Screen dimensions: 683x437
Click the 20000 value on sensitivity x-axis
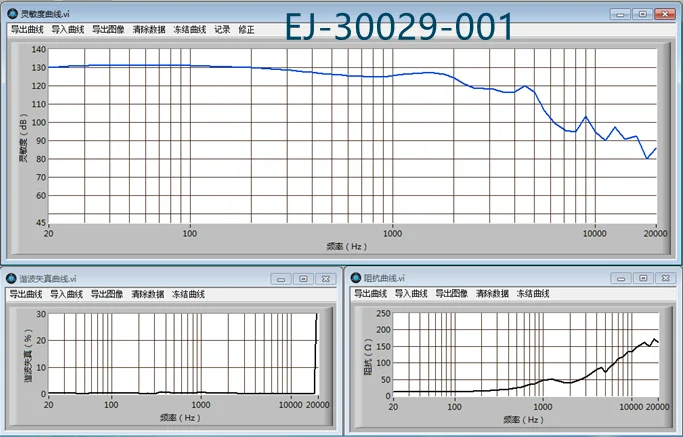(x=656, y=233)
